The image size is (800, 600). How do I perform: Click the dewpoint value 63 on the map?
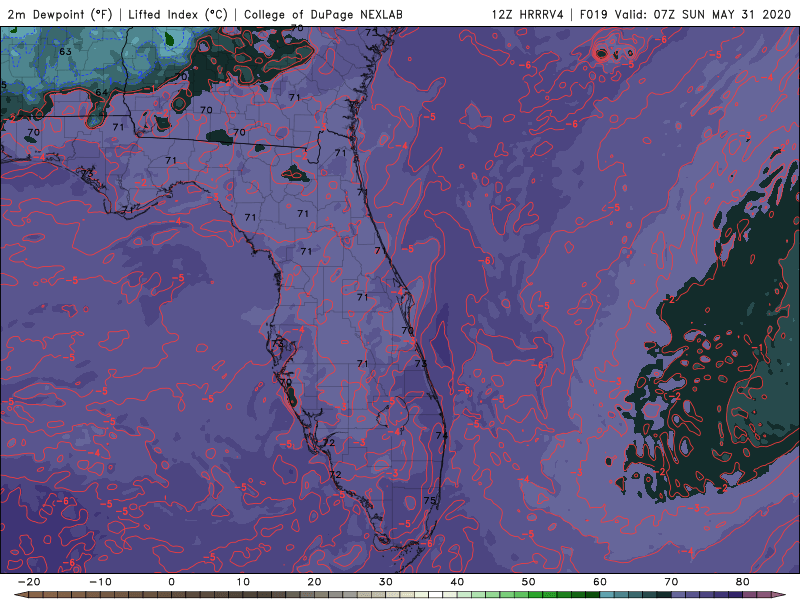coord(65,52)
